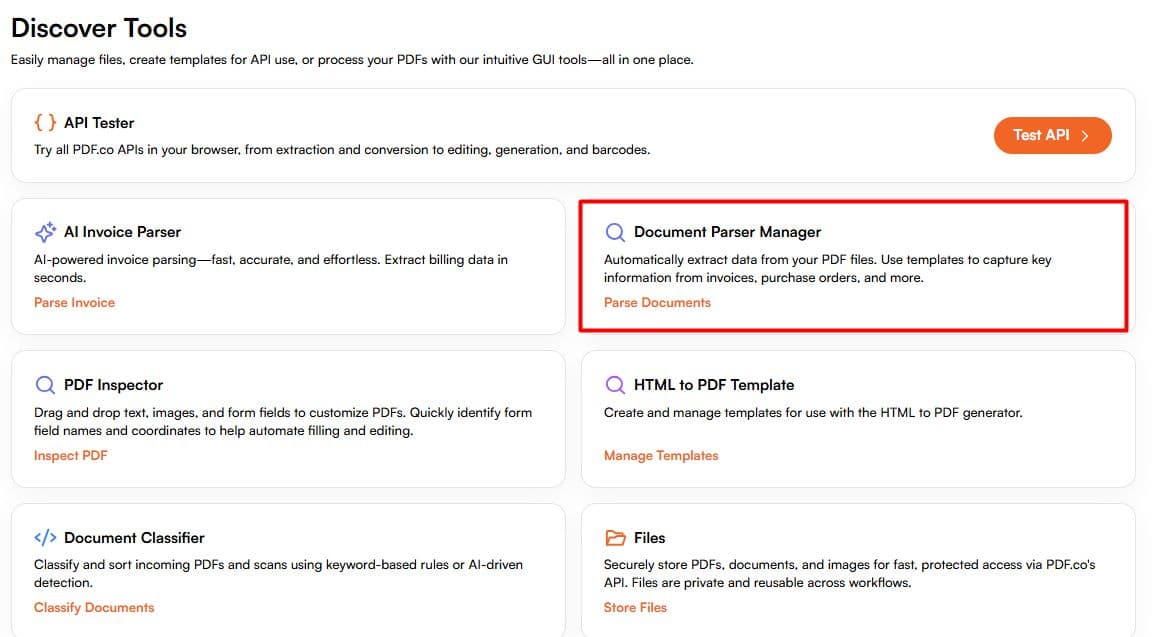Screen dimensions: 1166x637
Task: Click the chevron arrow inside Test API button
Action: click(x=1083, y=134)
